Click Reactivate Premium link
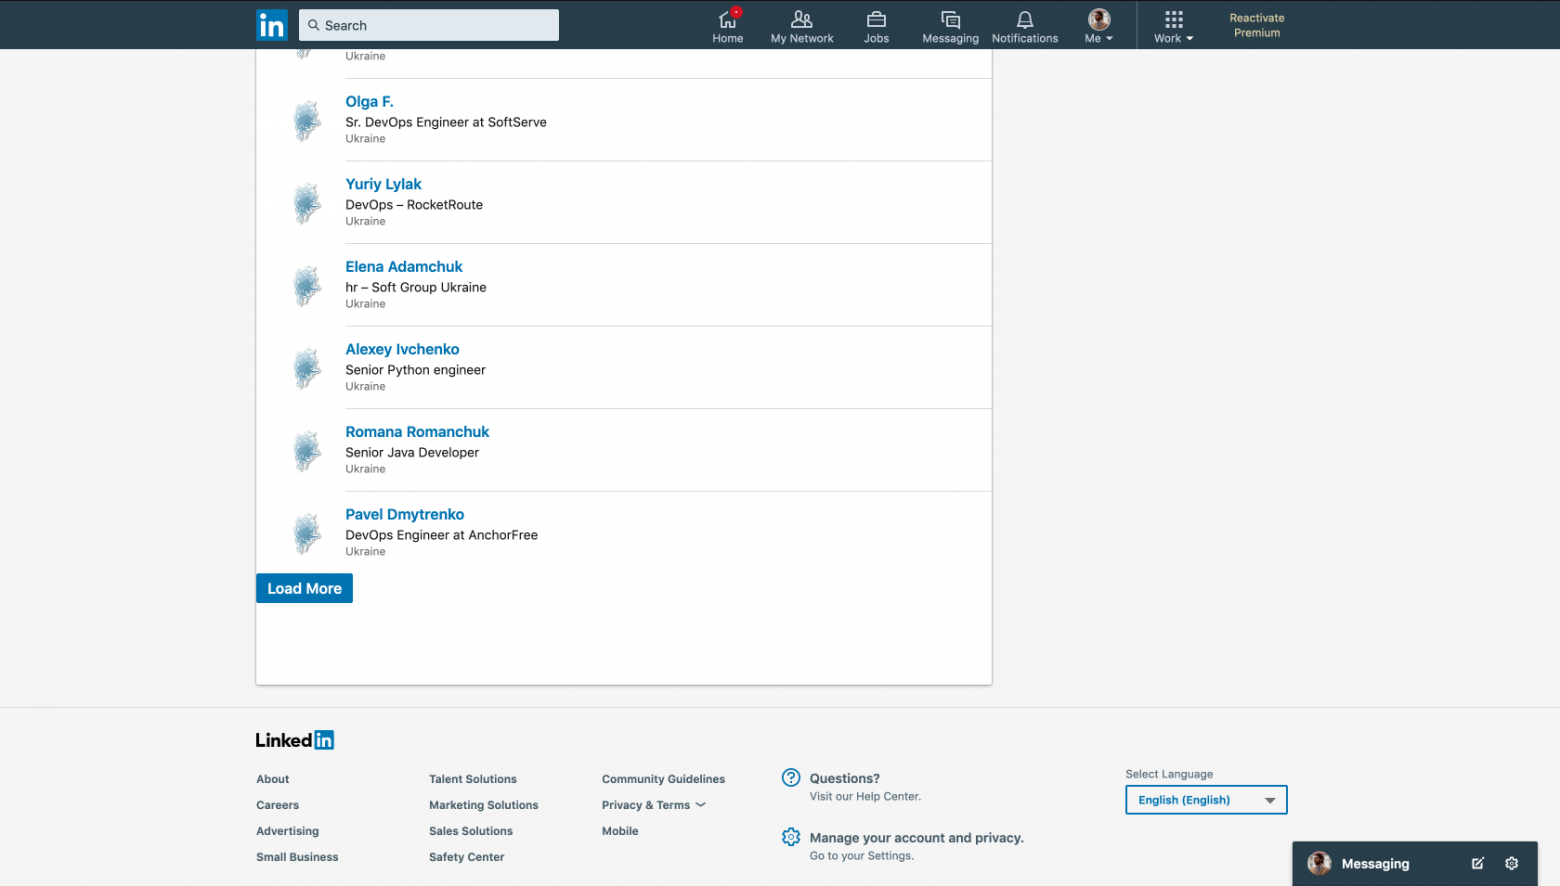1560x886 pixels. [x=1257, y=25]
